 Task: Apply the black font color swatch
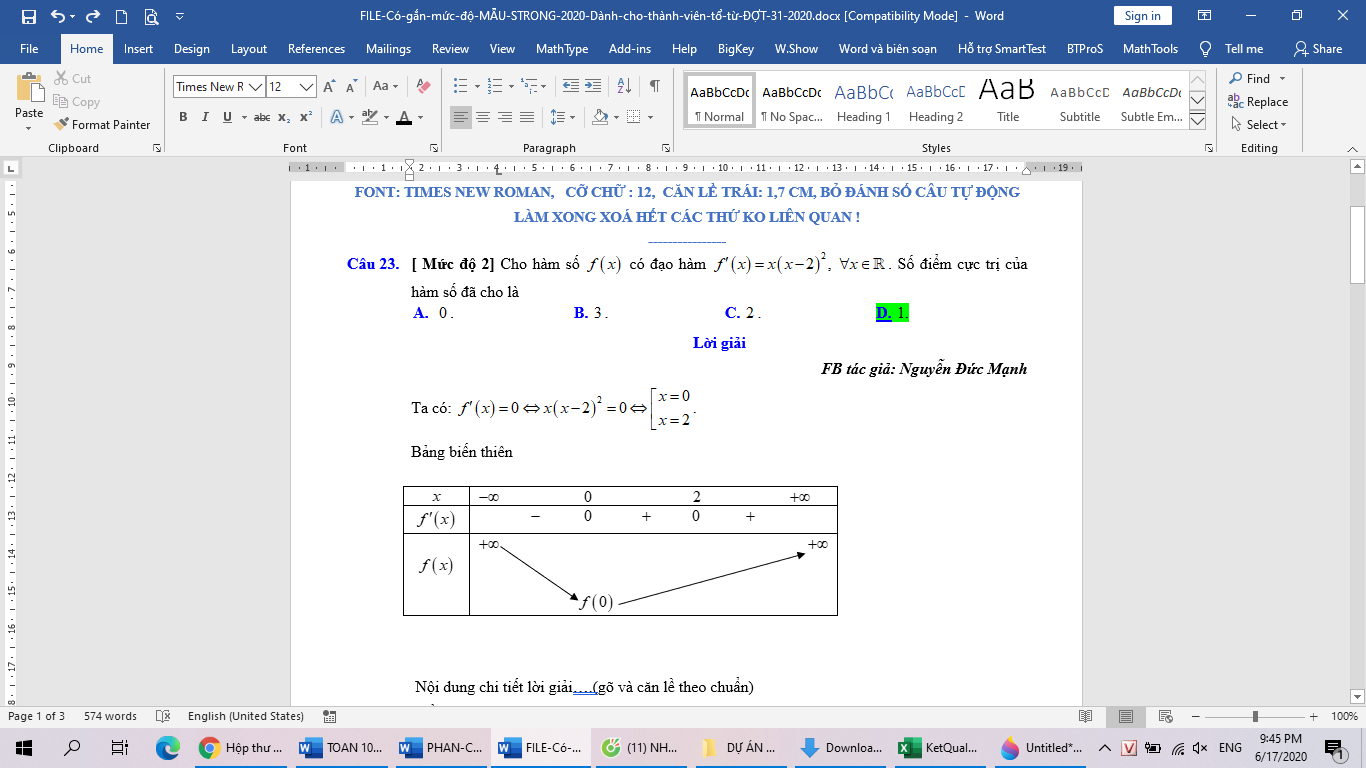[x=404, y=117]
